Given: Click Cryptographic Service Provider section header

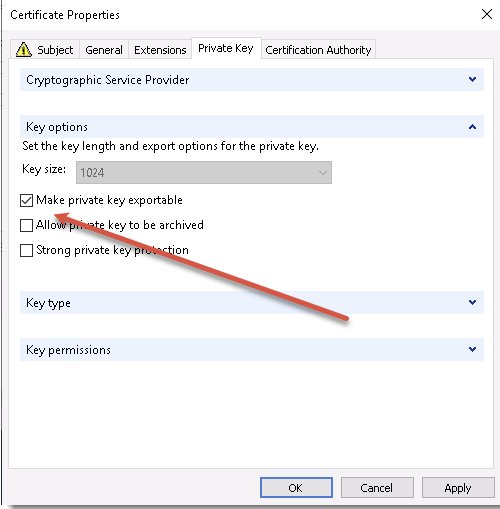Looking at the screenshot, I should click(x=252, y=80).
